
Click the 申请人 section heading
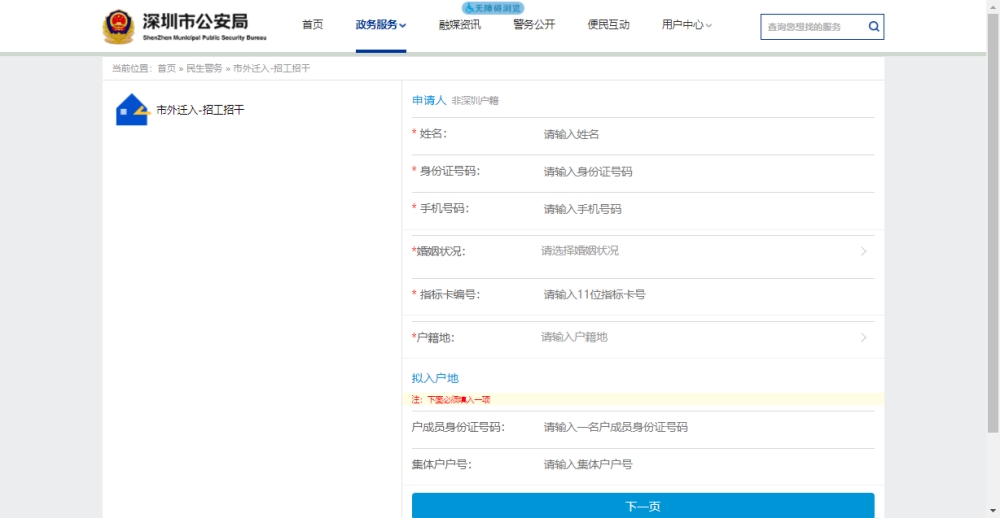click(429, 100)
